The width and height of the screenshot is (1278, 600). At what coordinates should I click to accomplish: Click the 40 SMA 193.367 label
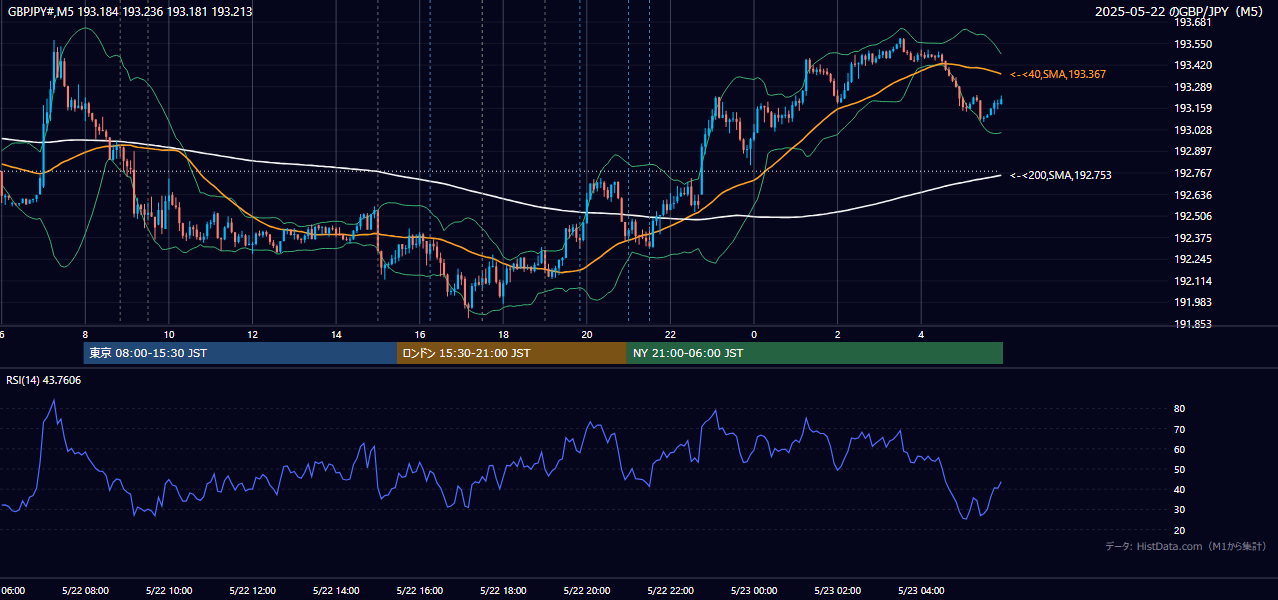click(1058, 74)
